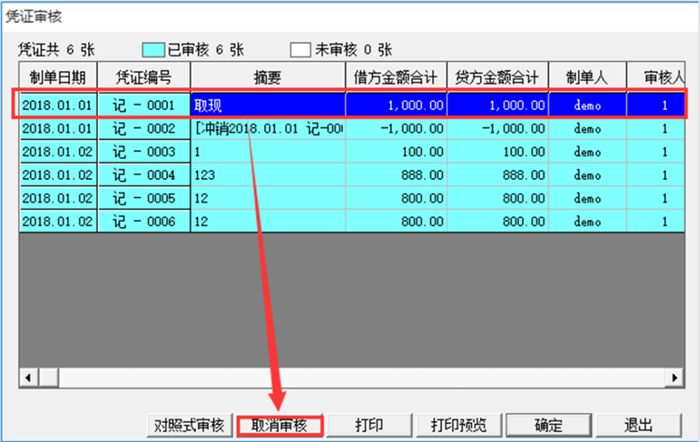The image size is (700, 442).
Task: Click the 冲销2018.01.01 summary cell
Action: coord(268,129)
